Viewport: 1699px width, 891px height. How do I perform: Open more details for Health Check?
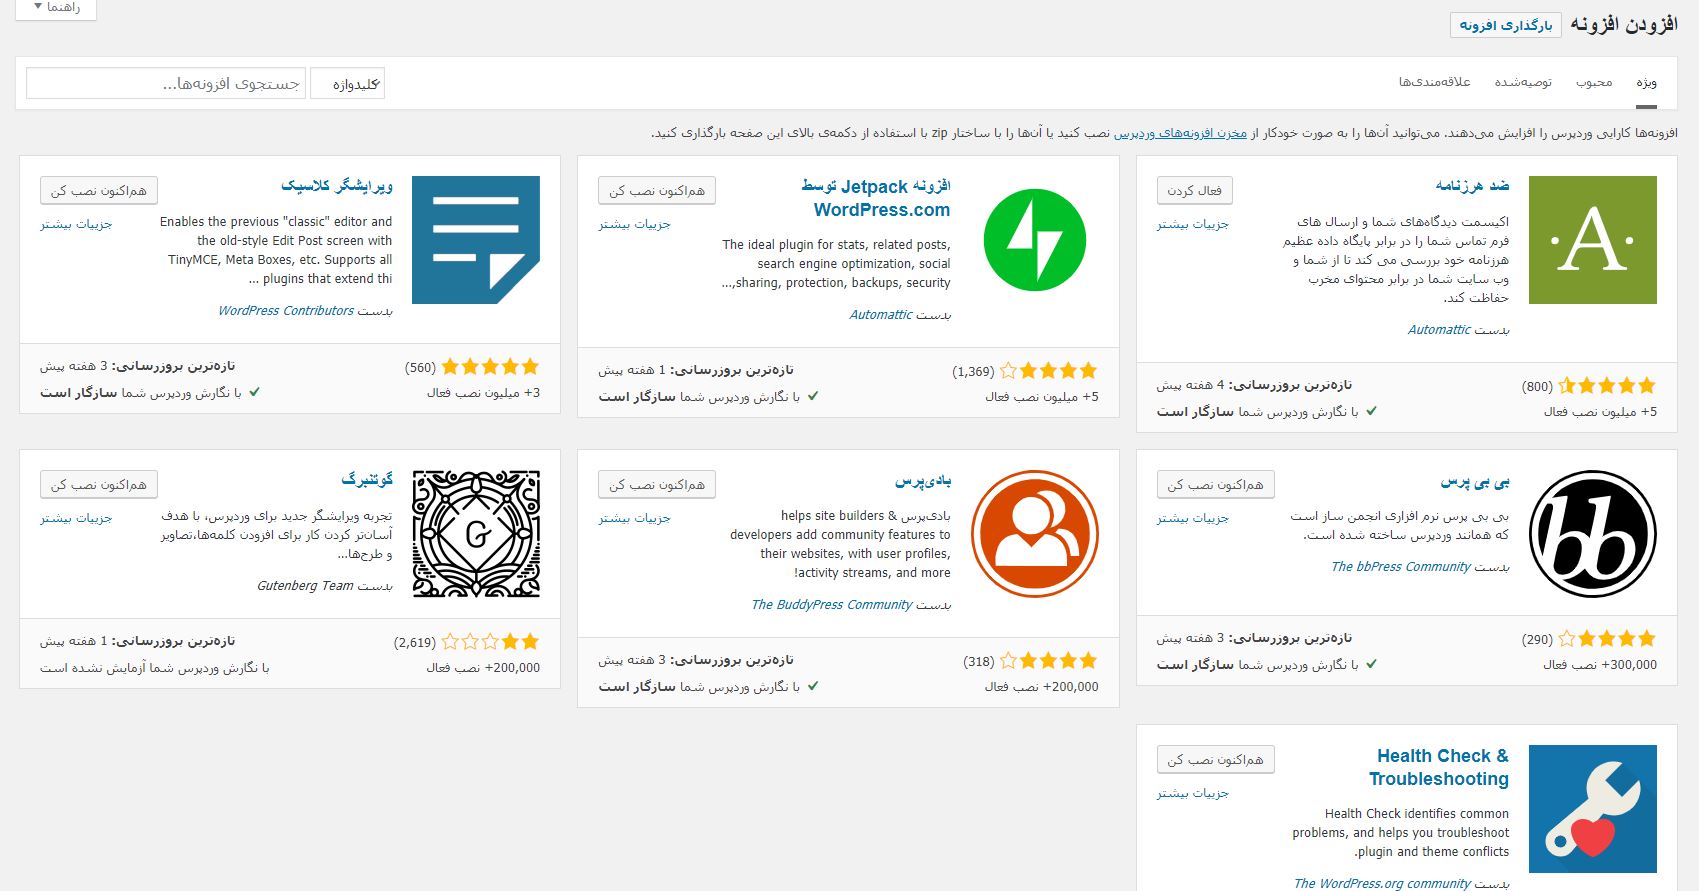coord(1193,793)
